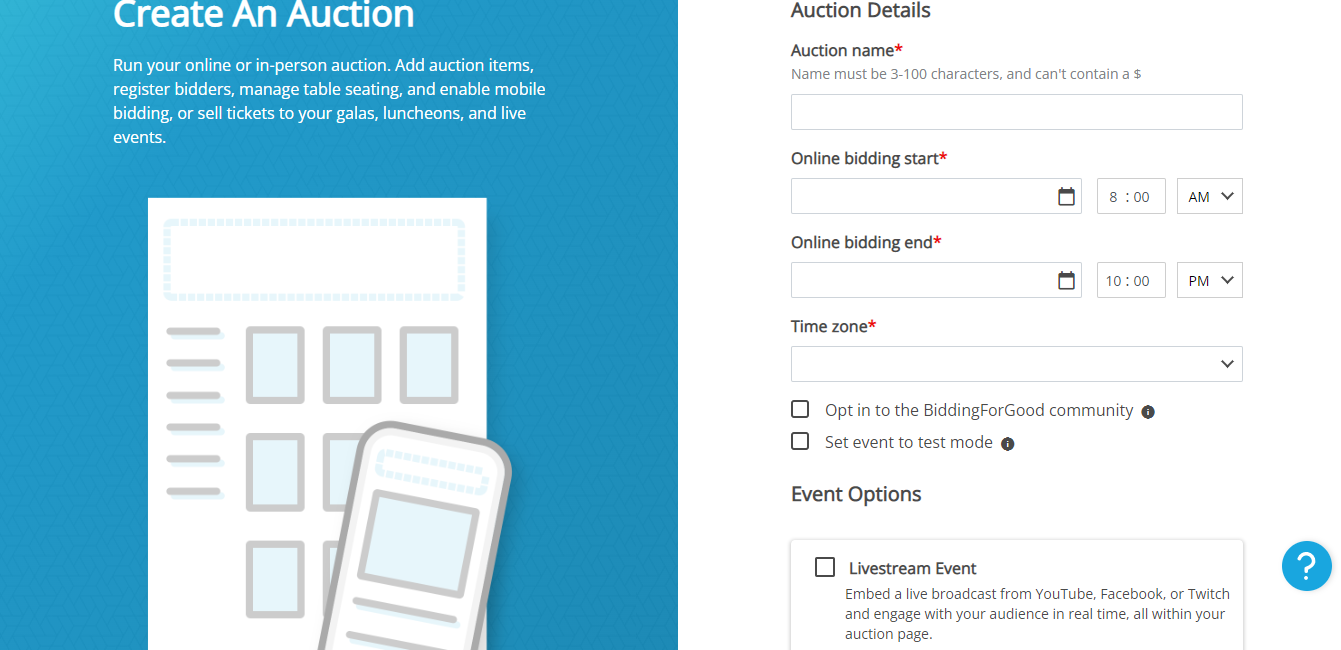This screenshot has height=650, width=1341.
Task: Click the online bidding end date field
Action: (x=936, y=280)
